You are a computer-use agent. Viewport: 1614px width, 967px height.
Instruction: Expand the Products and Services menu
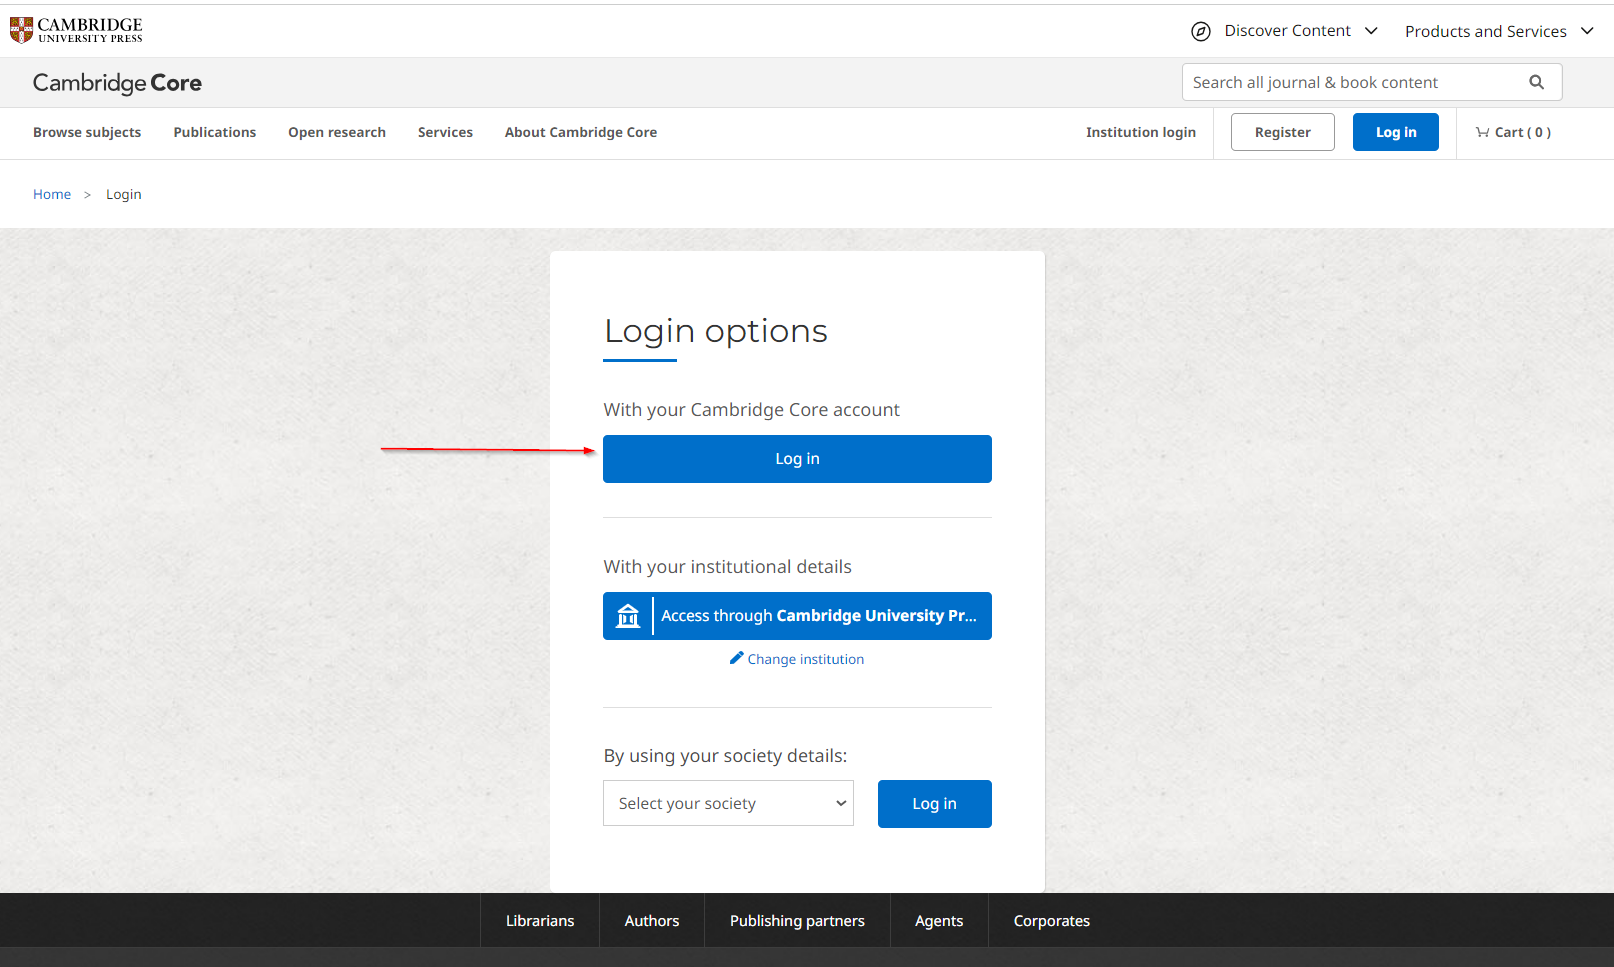1498,31
